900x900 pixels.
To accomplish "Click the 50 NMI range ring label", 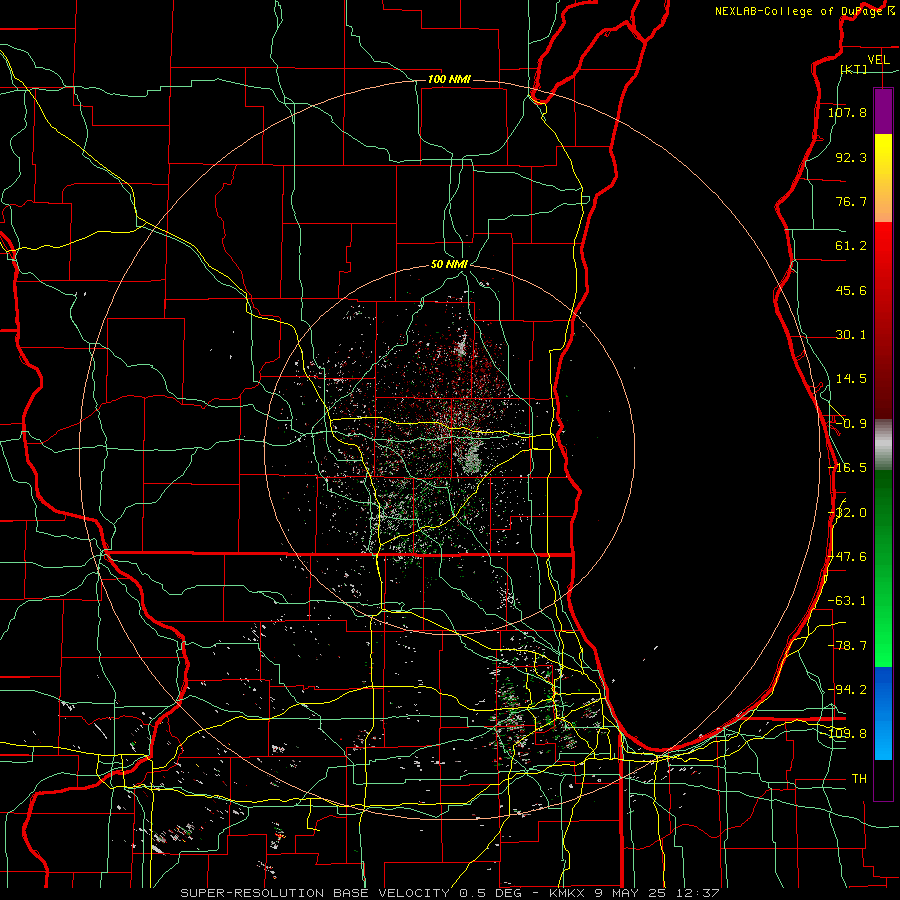I will 449,264.
